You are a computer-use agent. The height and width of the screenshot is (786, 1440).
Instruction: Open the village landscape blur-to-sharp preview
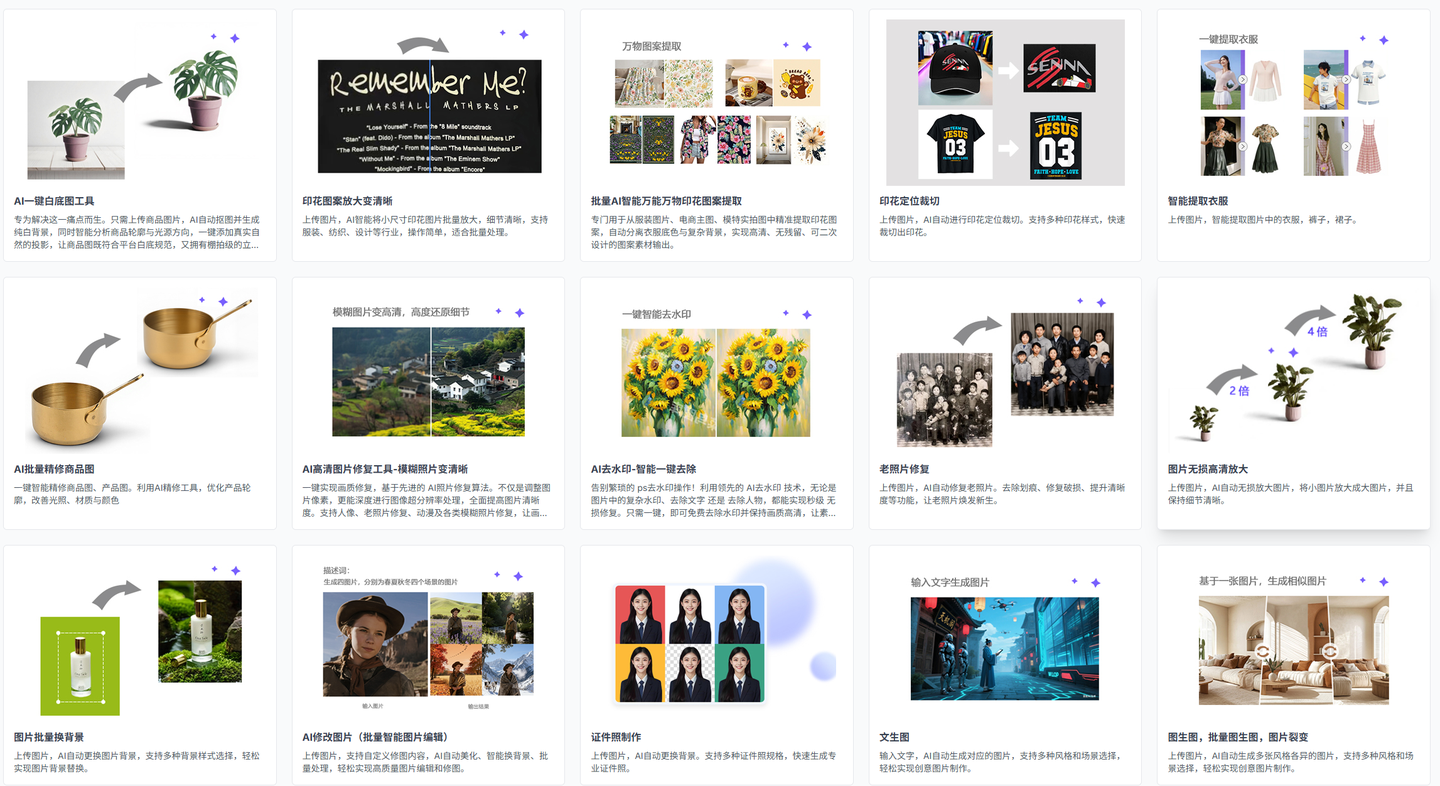pos(429,371)
